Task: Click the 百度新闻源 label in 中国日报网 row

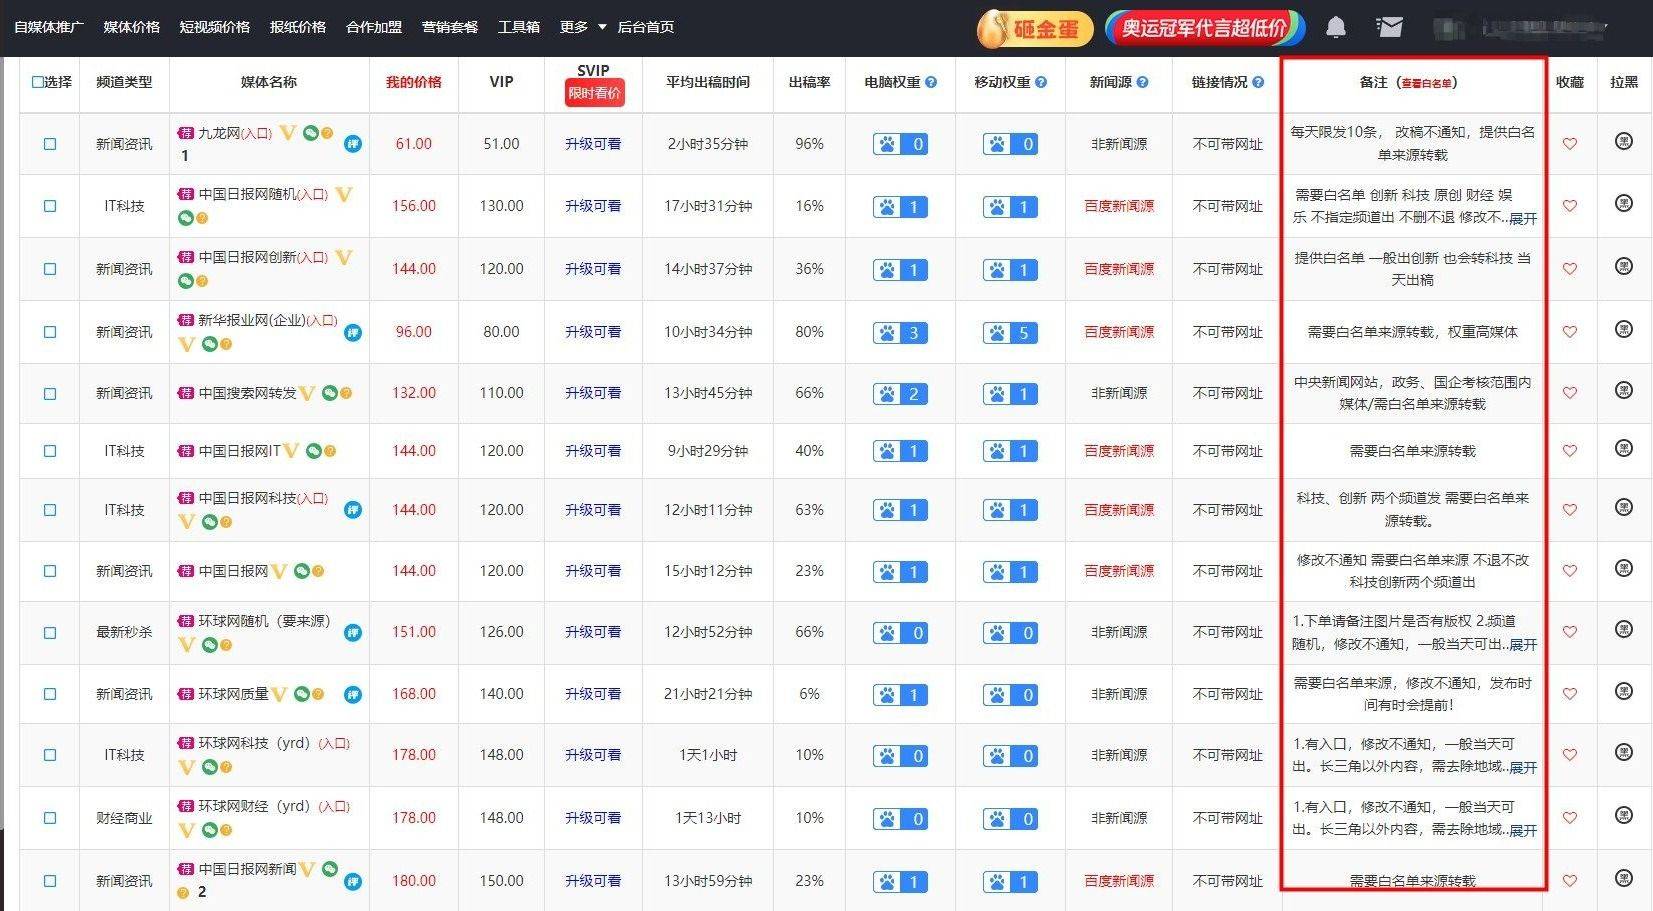Action: click(x=1119, y=571)
